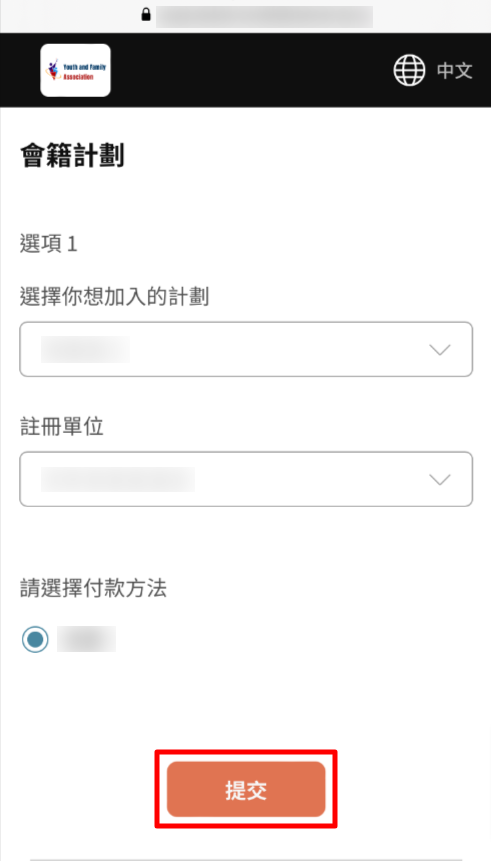Click the blurred payment method label beside the radio

(86, 639)
